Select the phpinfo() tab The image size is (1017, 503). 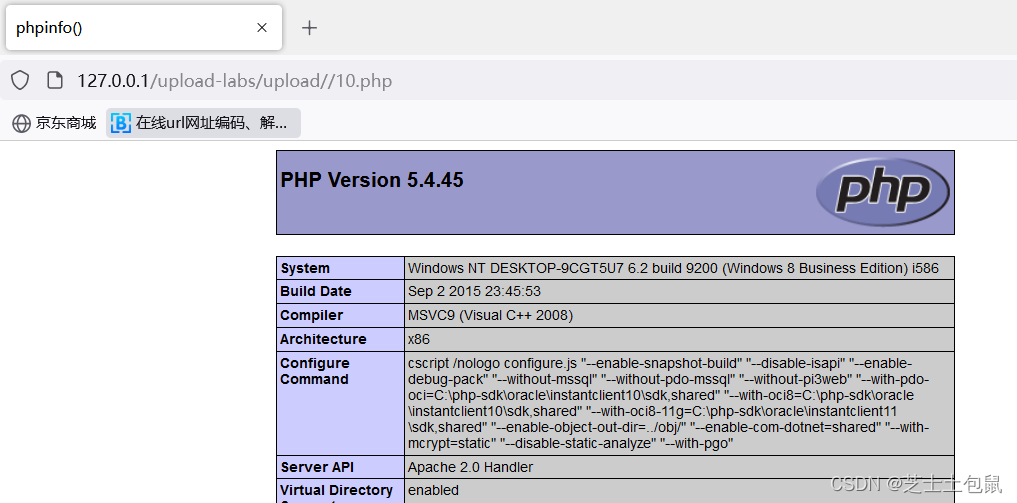point(144,28)
